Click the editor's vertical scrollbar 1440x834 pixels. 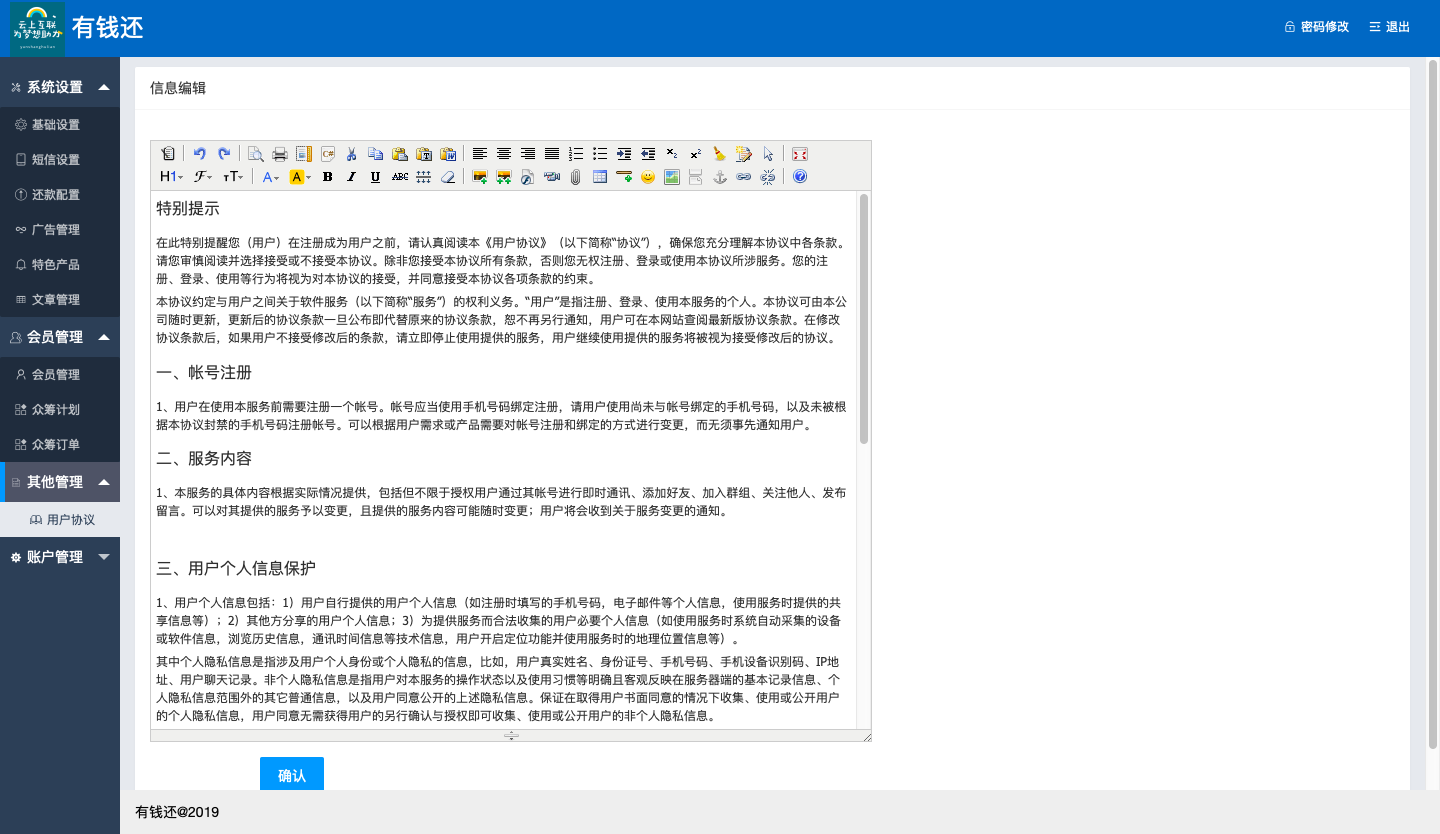(x=864, y=320)
